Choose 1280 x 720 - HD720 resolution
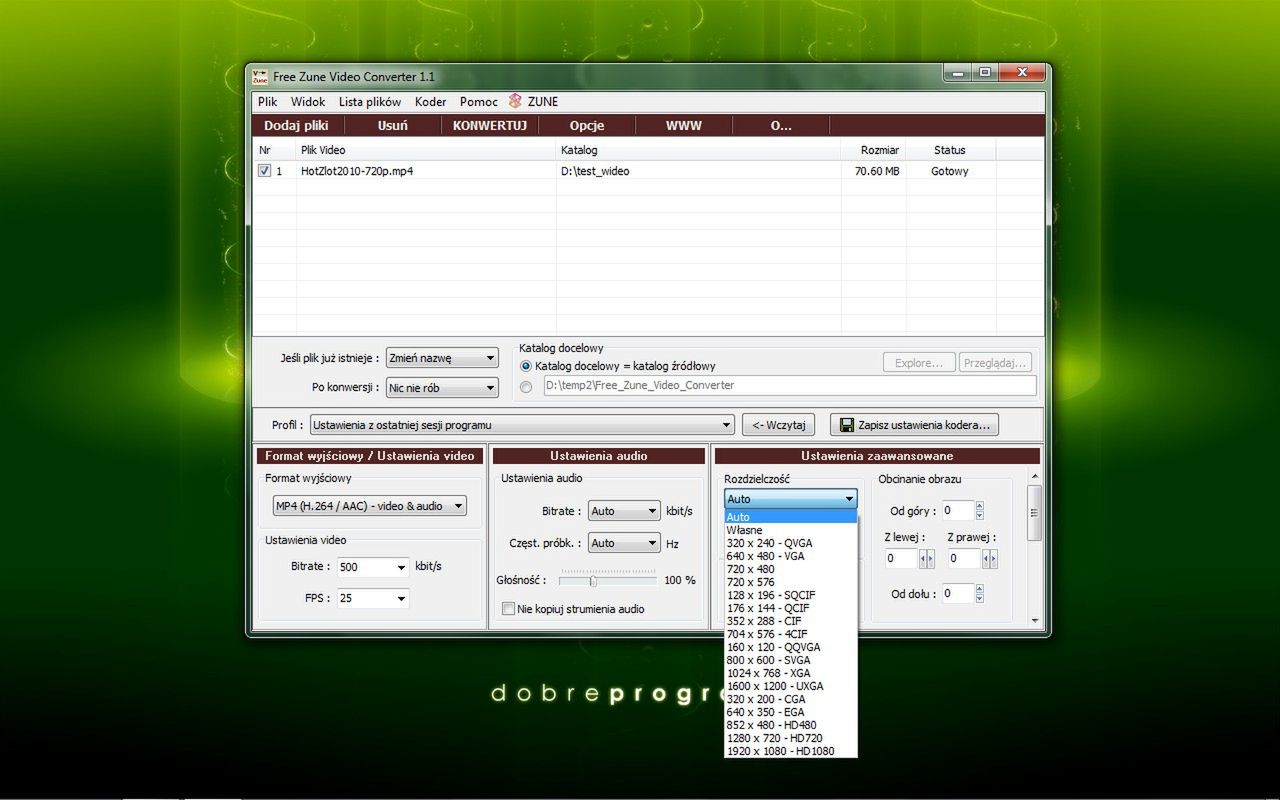 coord(791,738)
